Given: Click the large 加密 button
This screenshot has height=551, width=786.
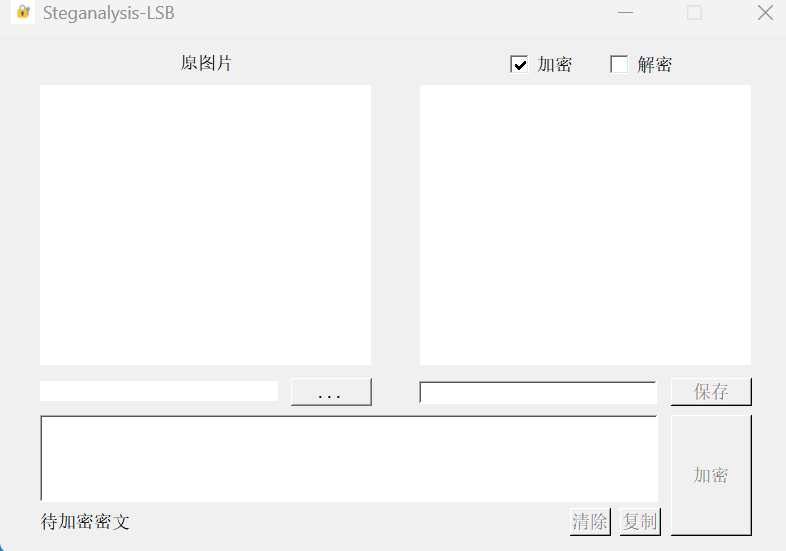Looking at the screenshot, I should click(x=711, y=475).
